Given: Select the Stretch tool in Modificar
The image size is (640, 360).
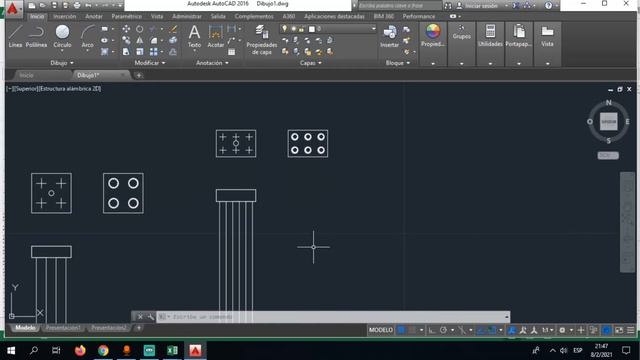Looking at the screenshot, I should [126, 52].
